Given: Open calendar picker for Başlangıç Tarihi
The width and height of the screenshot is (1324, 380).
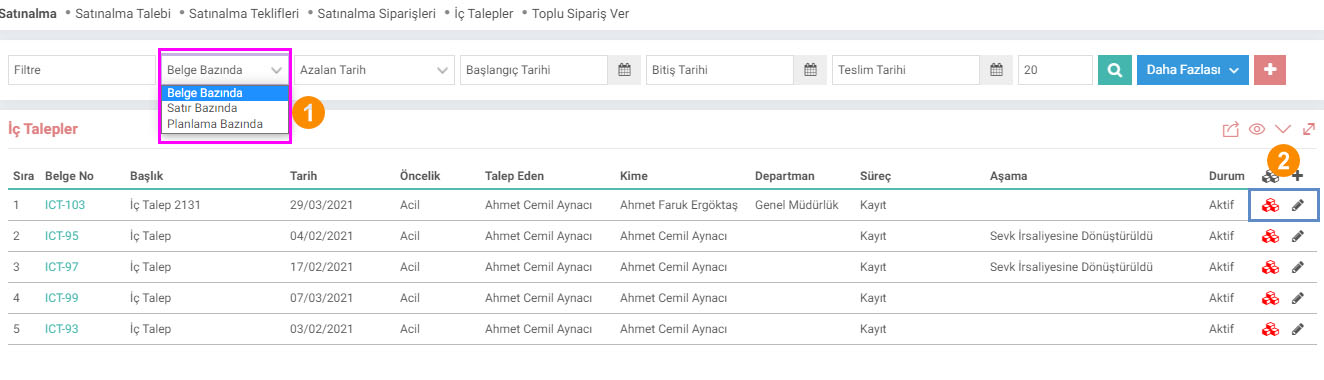Looking at the screenshot, I should pos(624,70).
